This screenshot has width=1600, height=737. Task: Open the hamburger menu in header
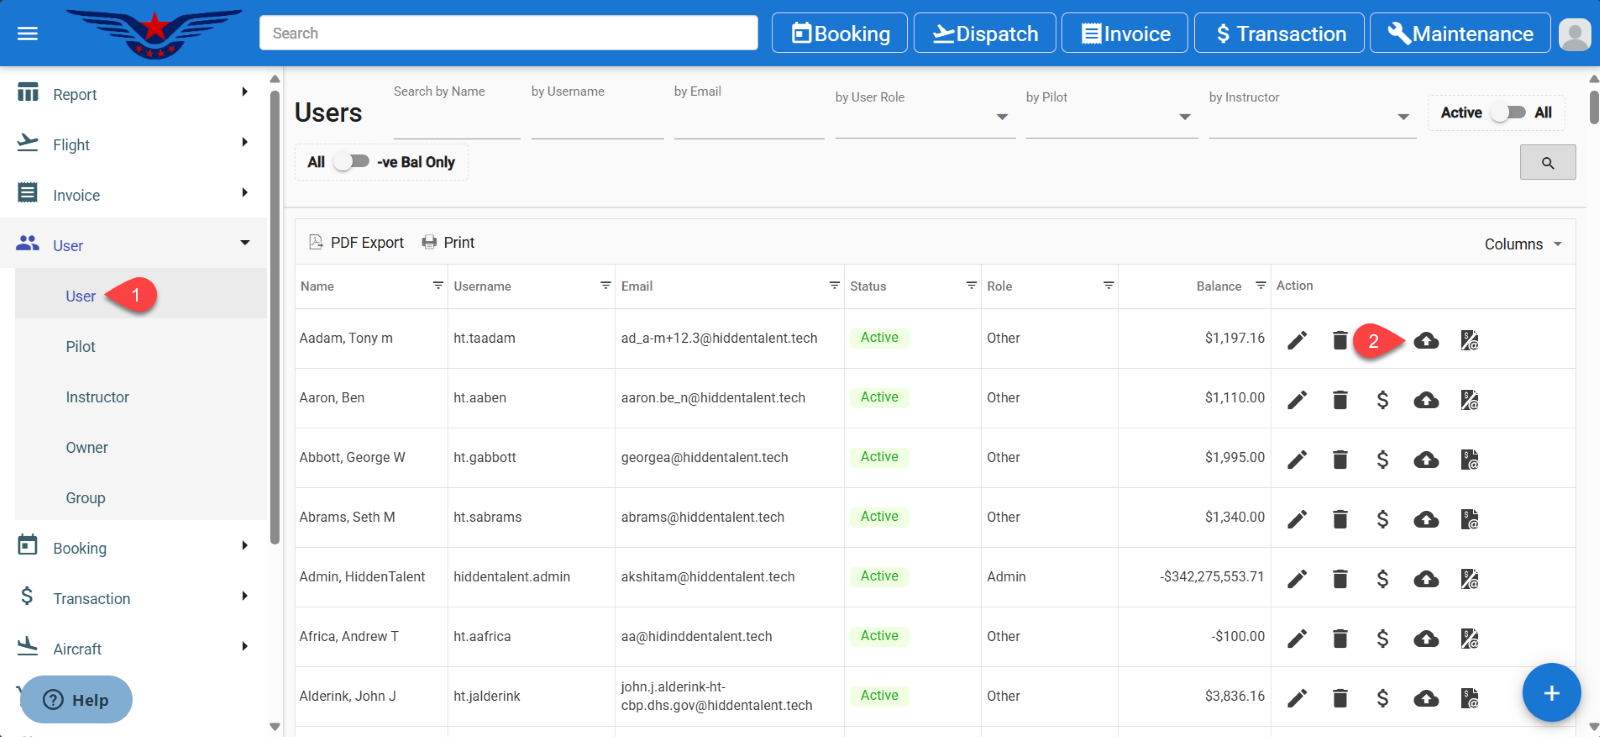point(28,34)
